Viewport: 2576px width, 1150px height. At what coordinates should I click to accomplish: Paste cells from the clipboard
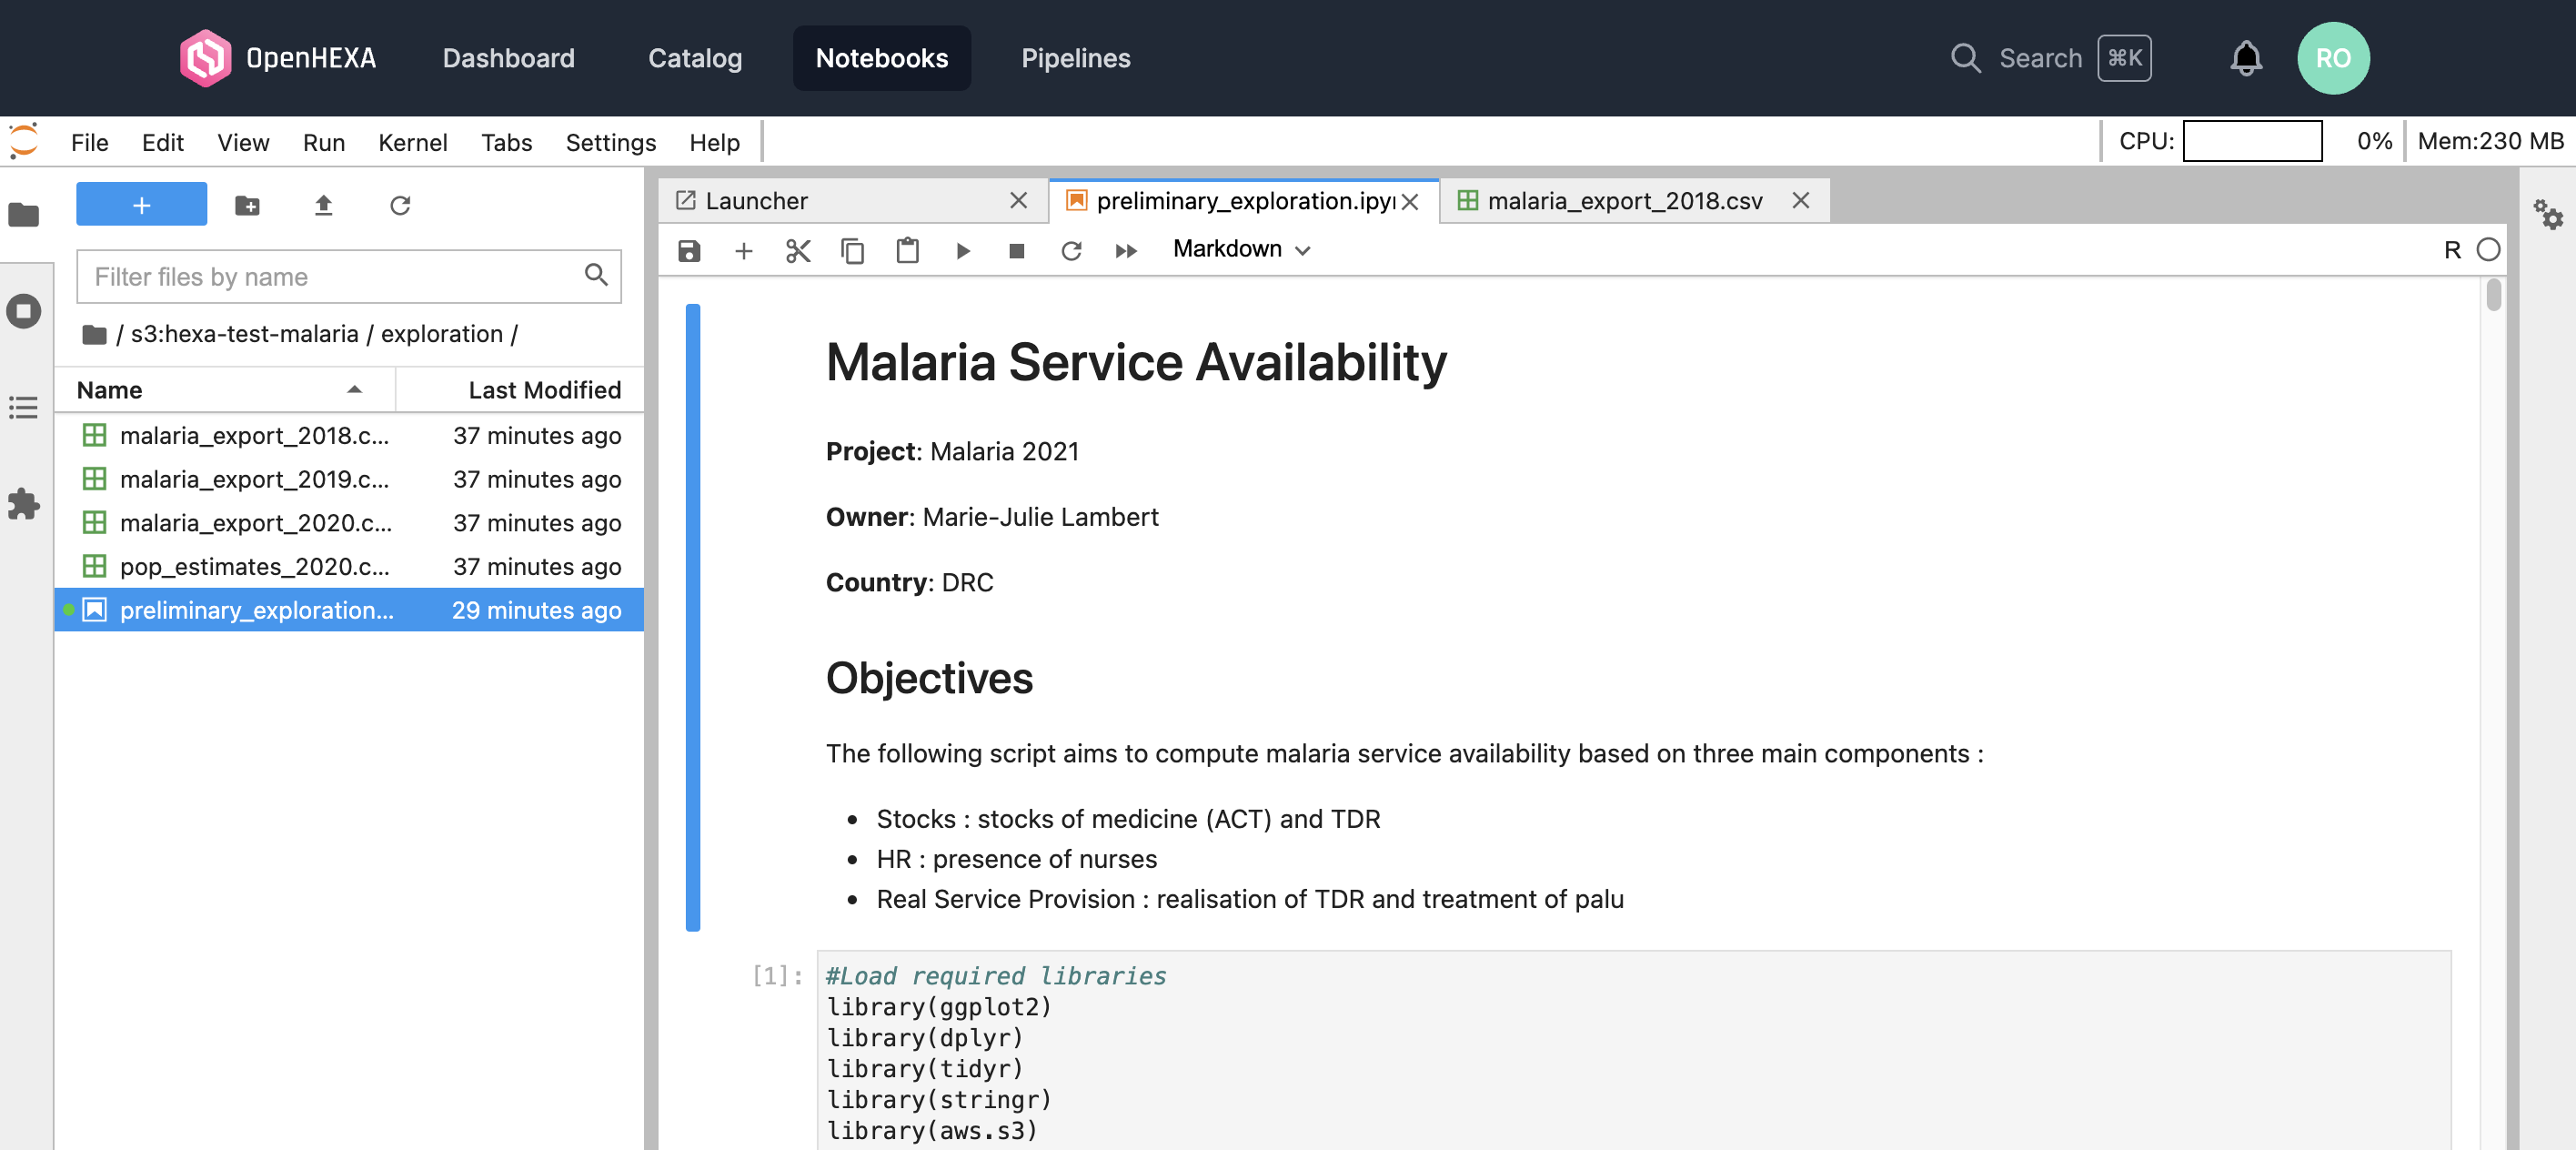(x=907, y=250)
